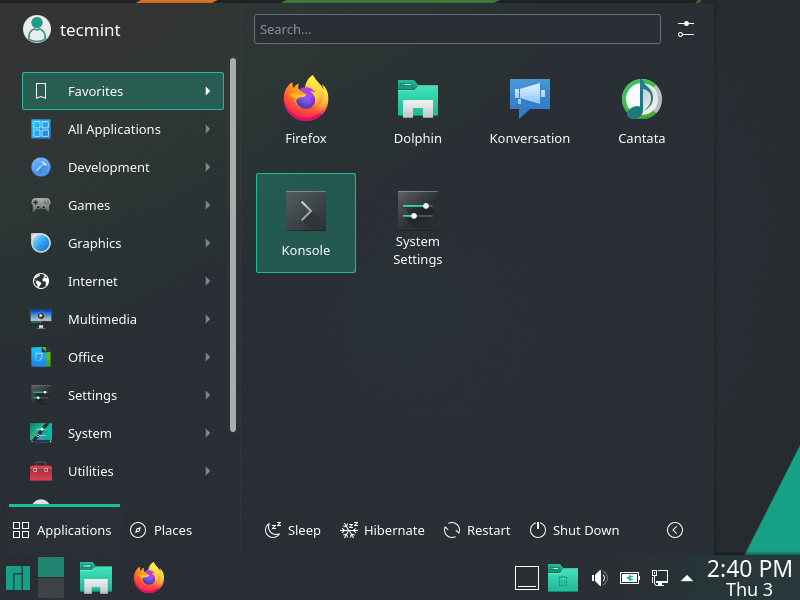Select the Internet category
The image size is (800, 600).
pos(122,281)
